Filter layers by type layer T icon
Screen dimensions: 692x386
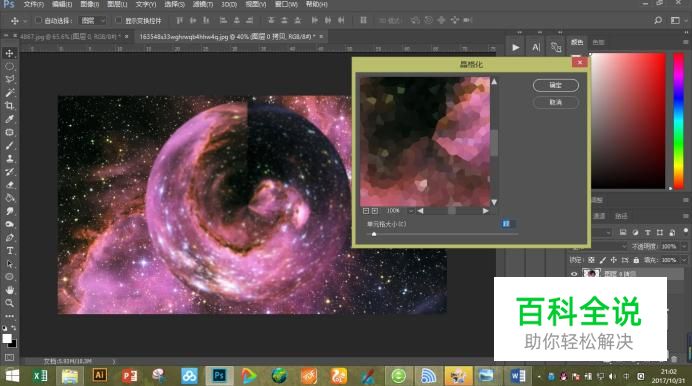[x=647, y=232]
